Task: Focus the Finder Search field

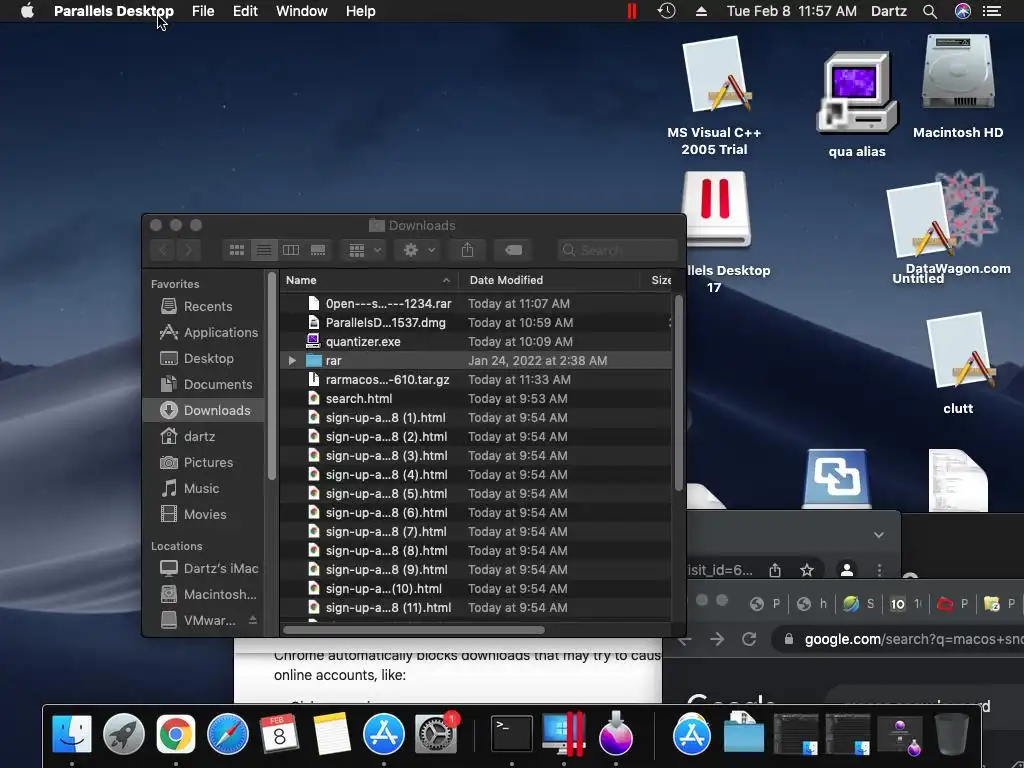Action: (x=617, y=250)
